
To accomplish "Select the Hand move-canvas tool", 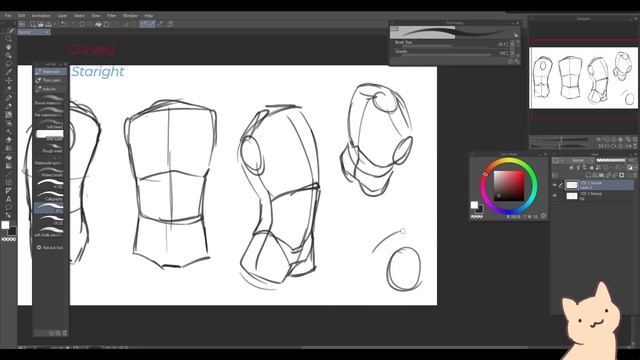I will [9, 47].
